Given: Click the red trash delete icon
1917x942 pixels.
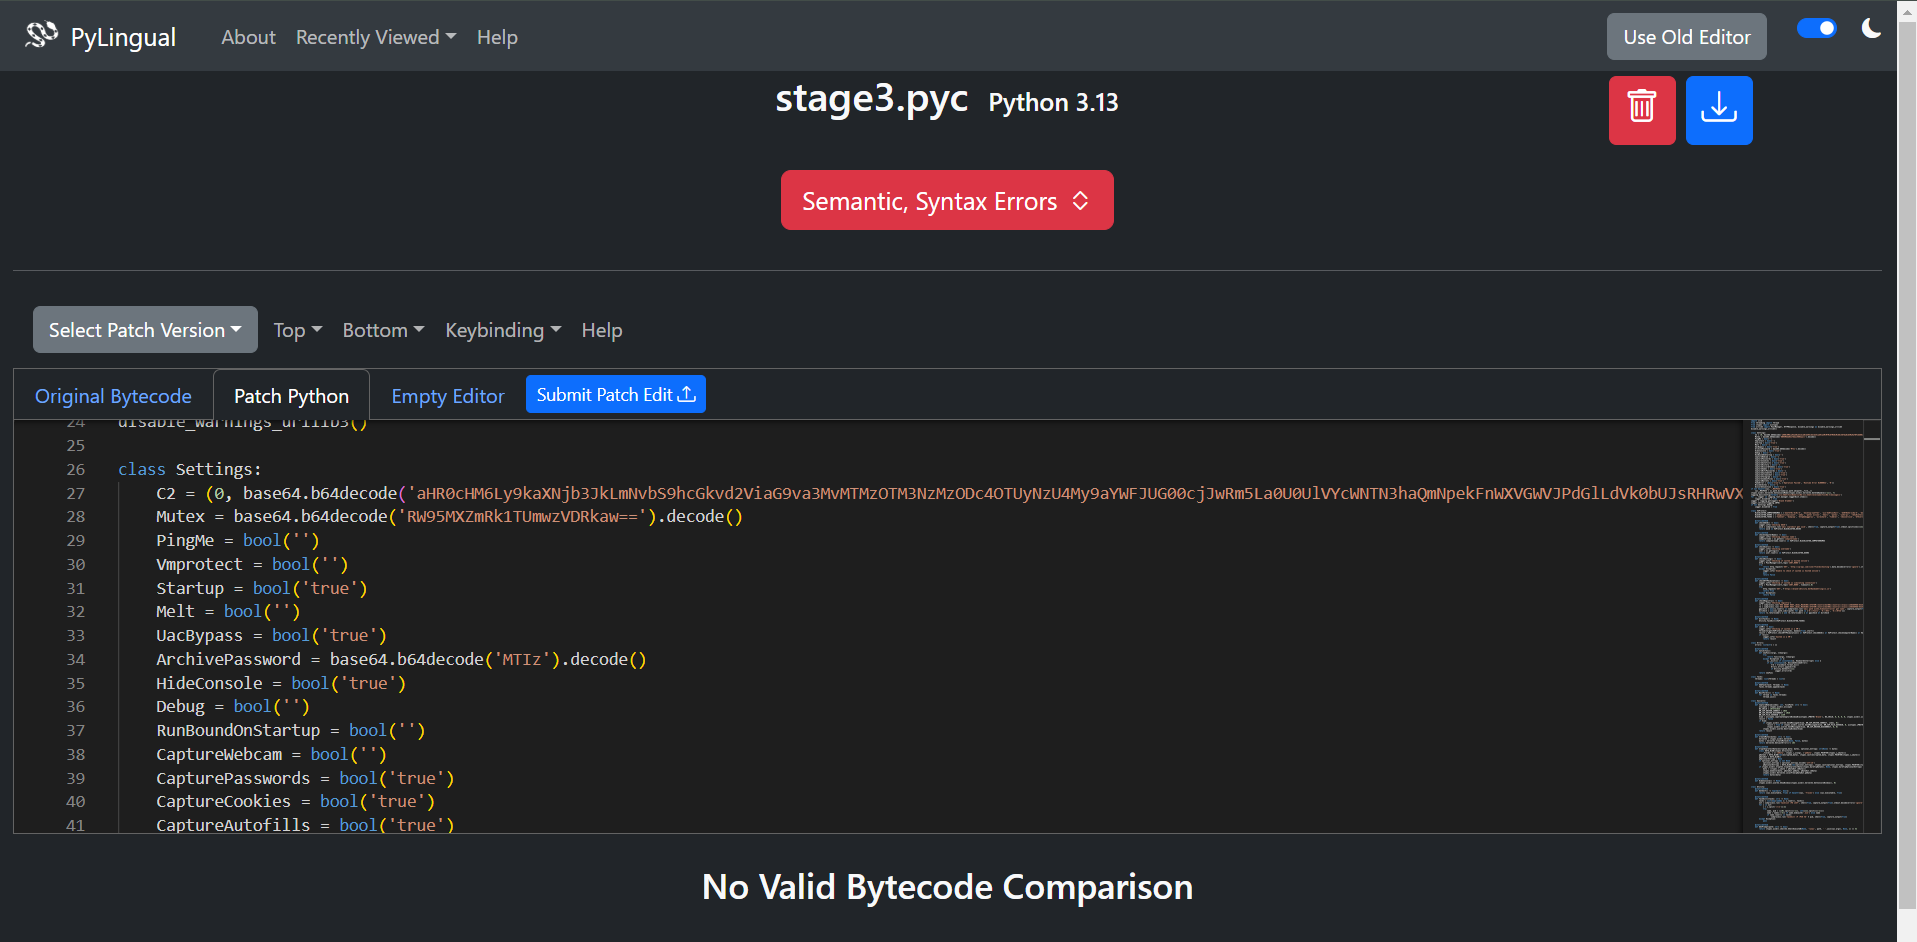Looking at the screenshot, I should 1641,110.
